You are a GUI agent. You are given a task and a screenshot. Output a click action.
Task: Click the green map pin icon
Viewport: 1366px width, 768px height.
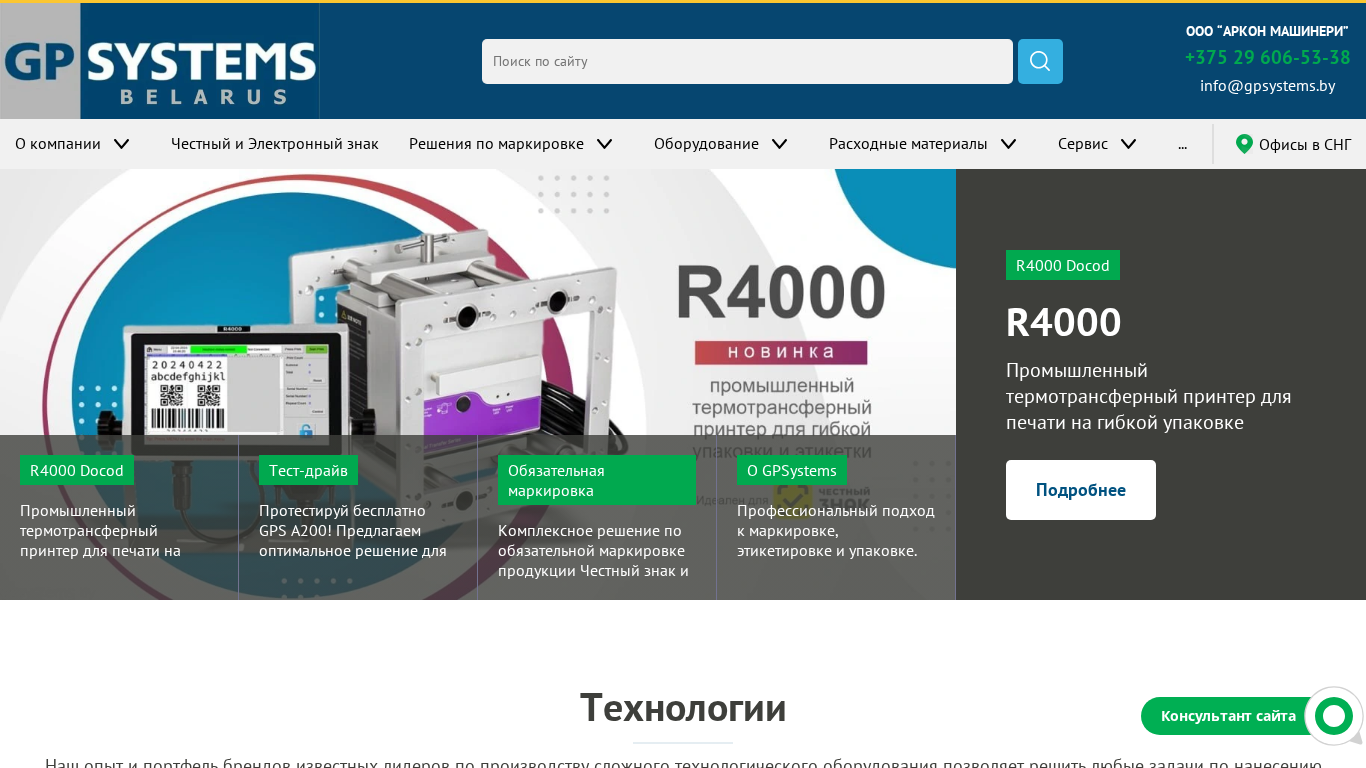click(x=1244, y=144)
